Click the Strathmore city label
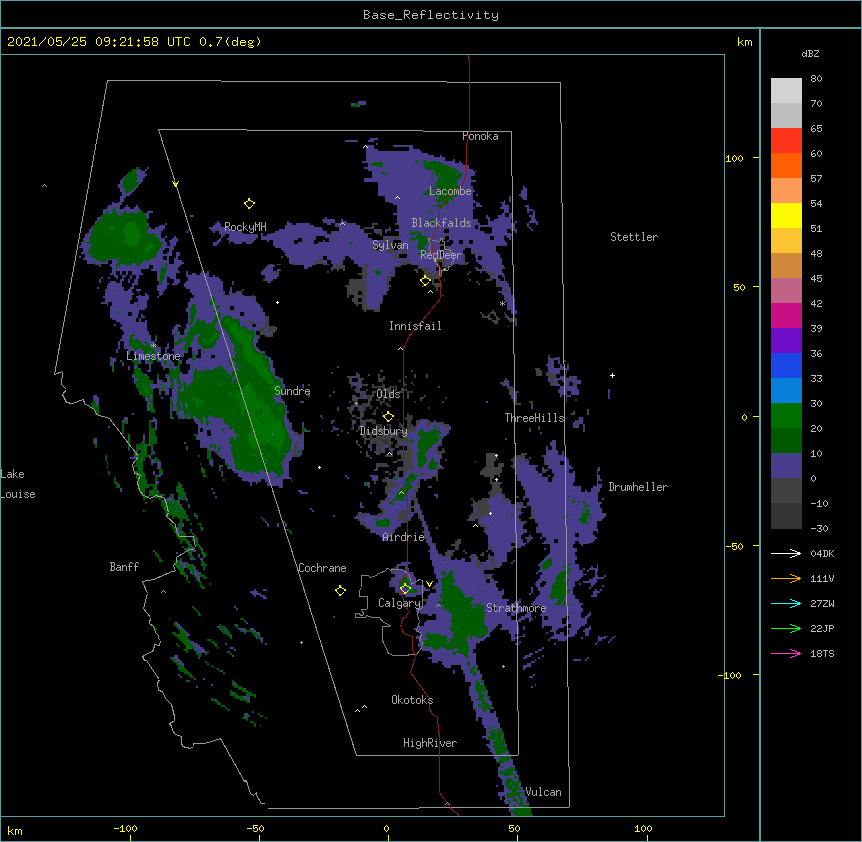This screenshot has height=842, width=862. pos(516,608)
